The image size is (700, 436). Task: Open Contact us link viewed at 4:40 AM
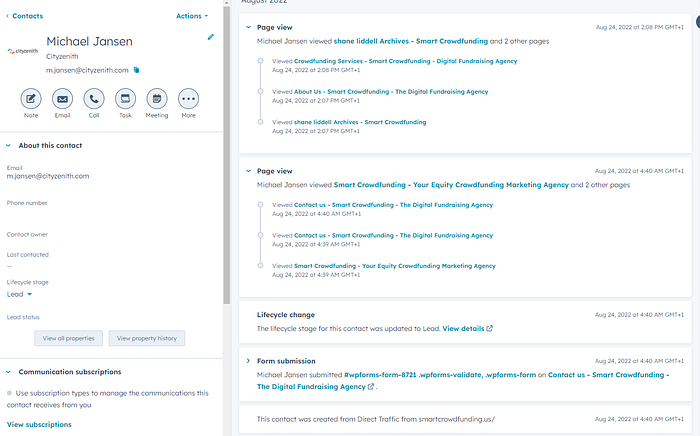393,205
